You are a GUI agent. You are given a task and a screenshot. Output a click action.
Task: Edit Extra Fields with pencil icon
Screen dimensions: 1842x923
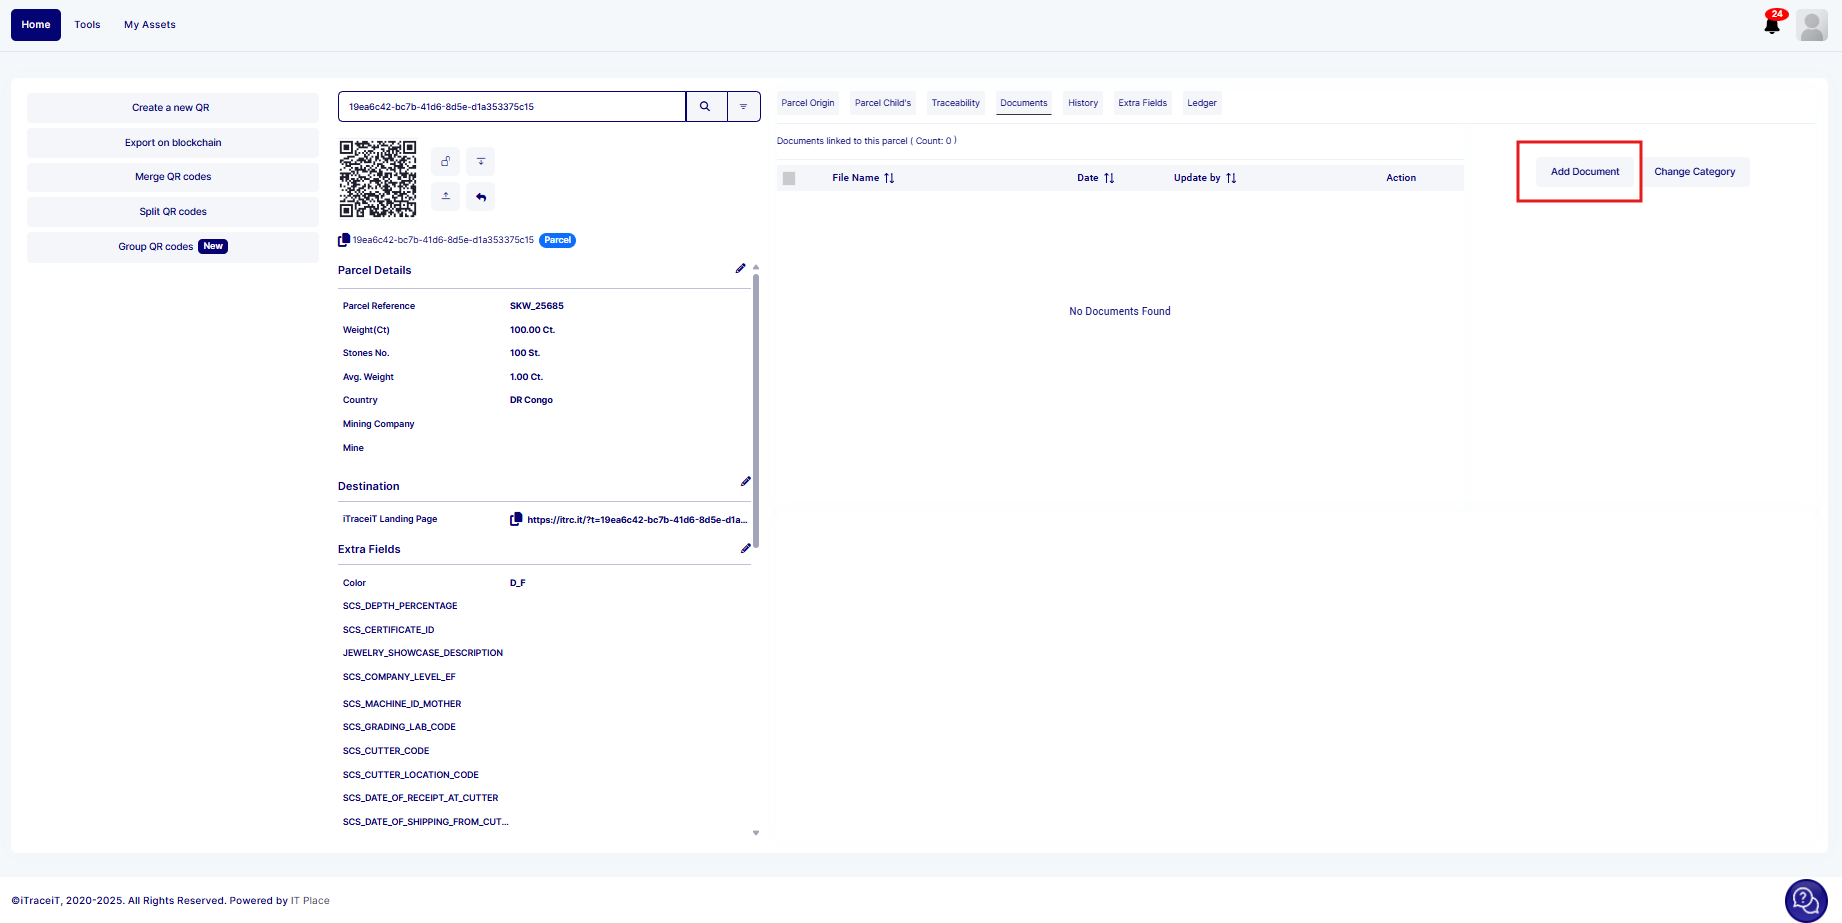pos(745,548)
